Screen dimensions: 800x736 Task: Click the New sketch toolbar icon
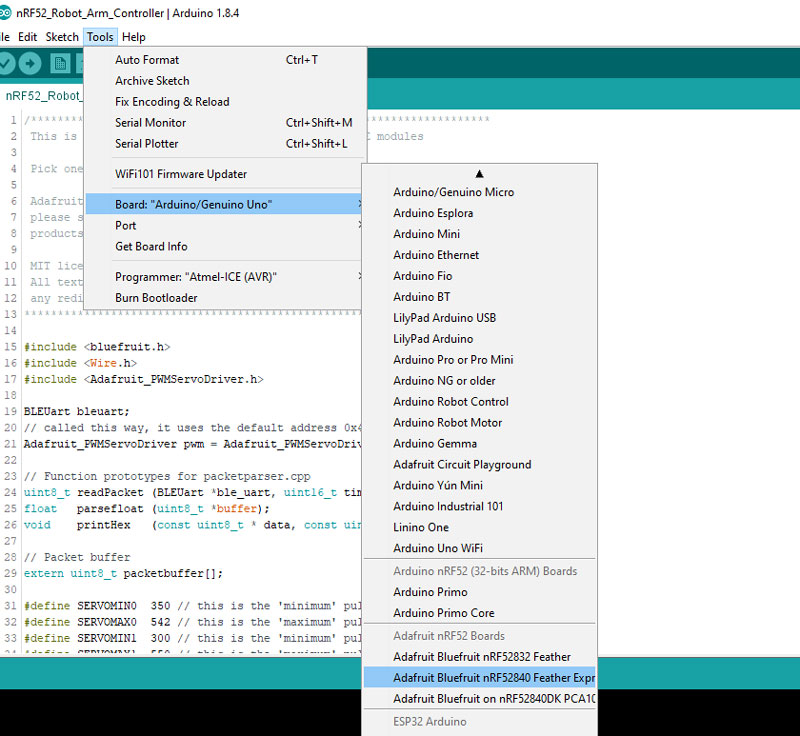click(60, 64)
